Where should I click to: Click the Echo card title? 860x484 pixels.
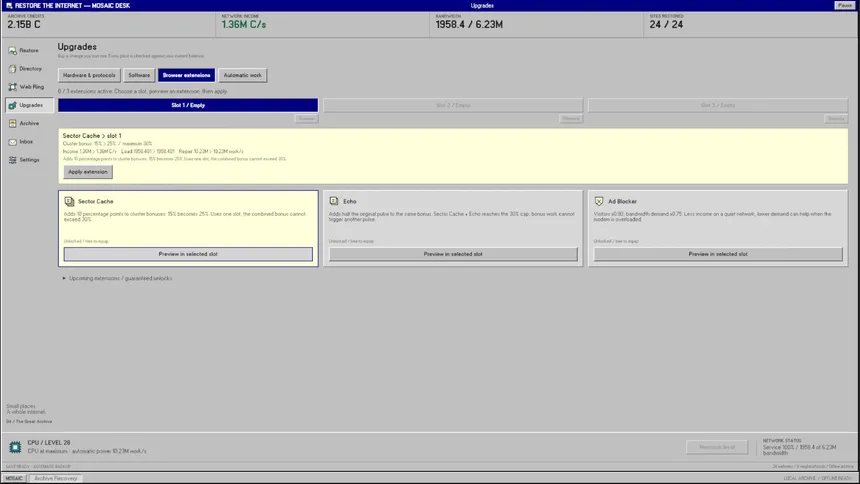[350, 201]
